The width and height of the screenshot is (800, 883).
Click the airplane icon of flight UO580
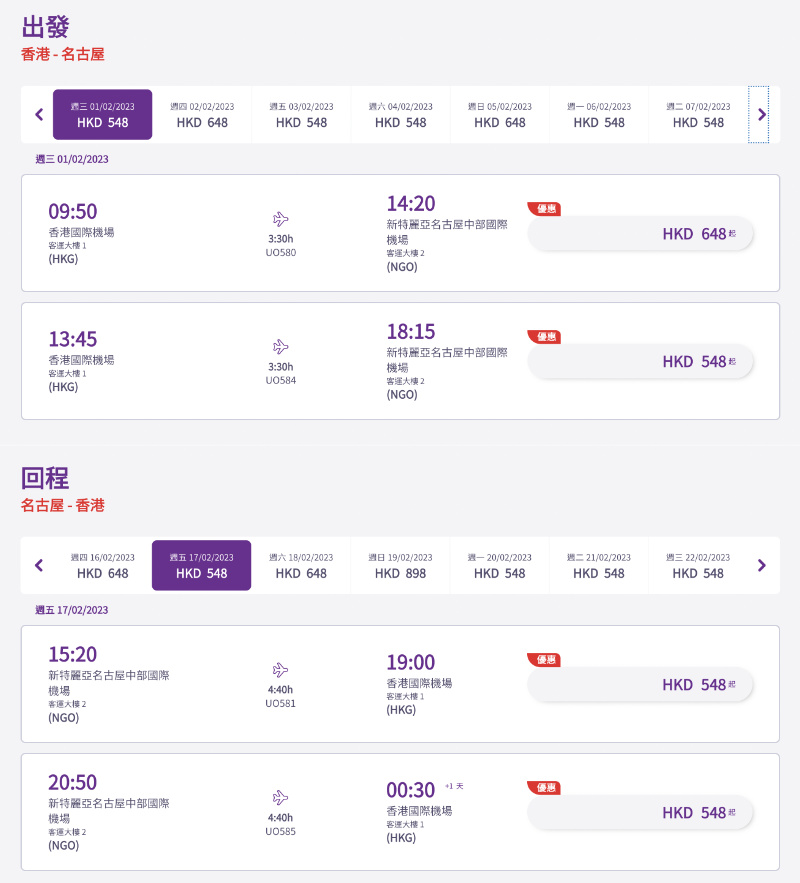280,218
